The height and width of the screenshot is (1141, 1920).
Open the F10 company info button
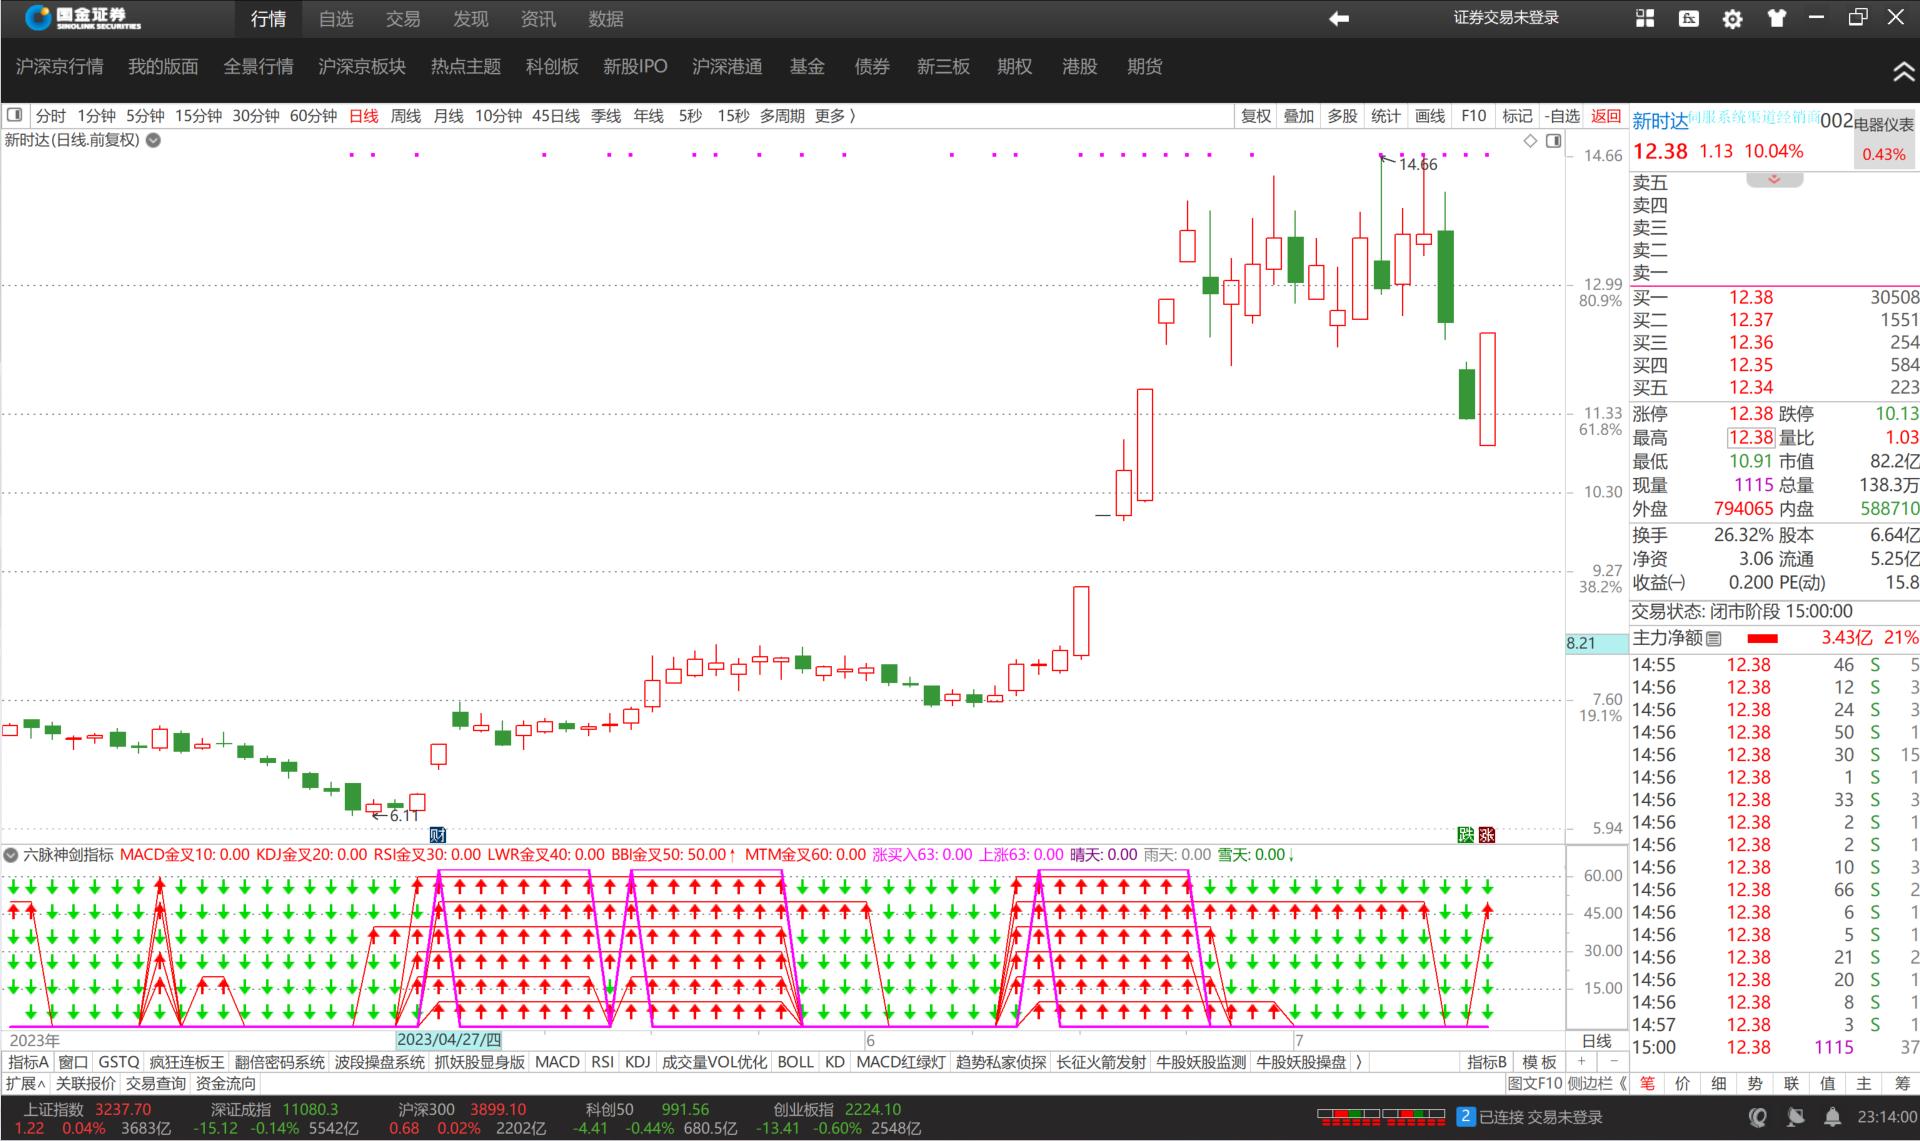[1473, 116]
